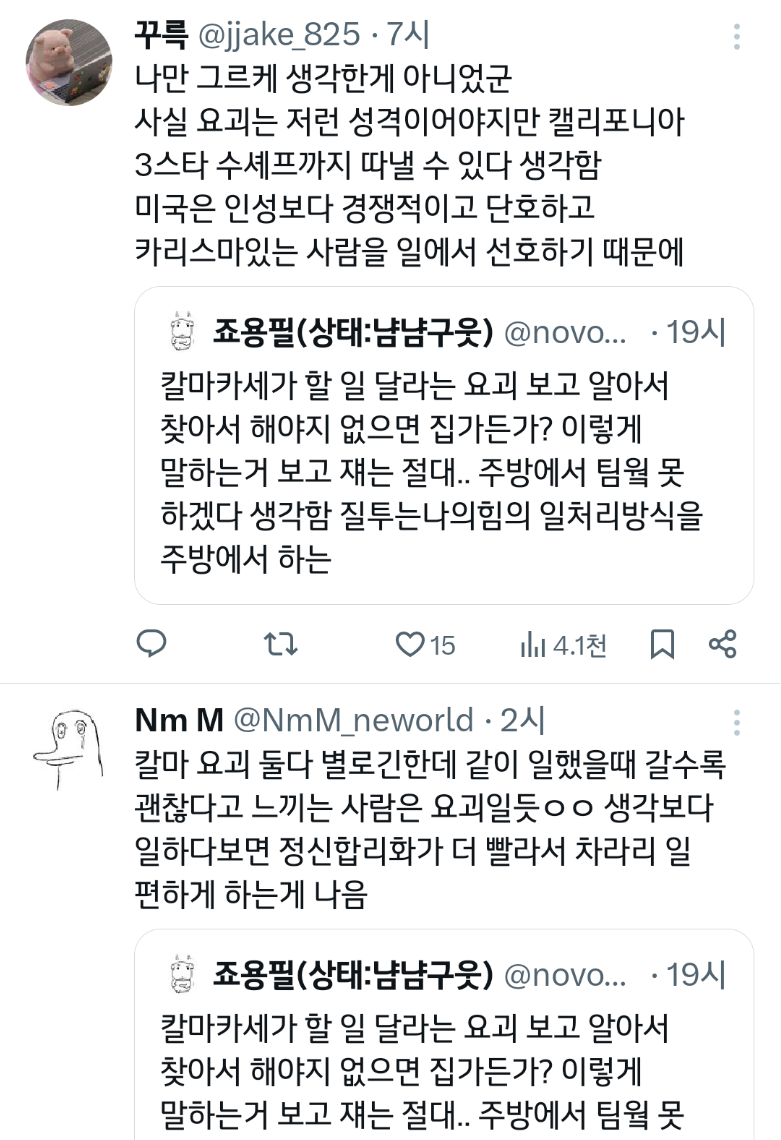781x1140 pixels.
Task: Tap 죠용필's avatar in second quoted tweet
Action: coord(181,974)
